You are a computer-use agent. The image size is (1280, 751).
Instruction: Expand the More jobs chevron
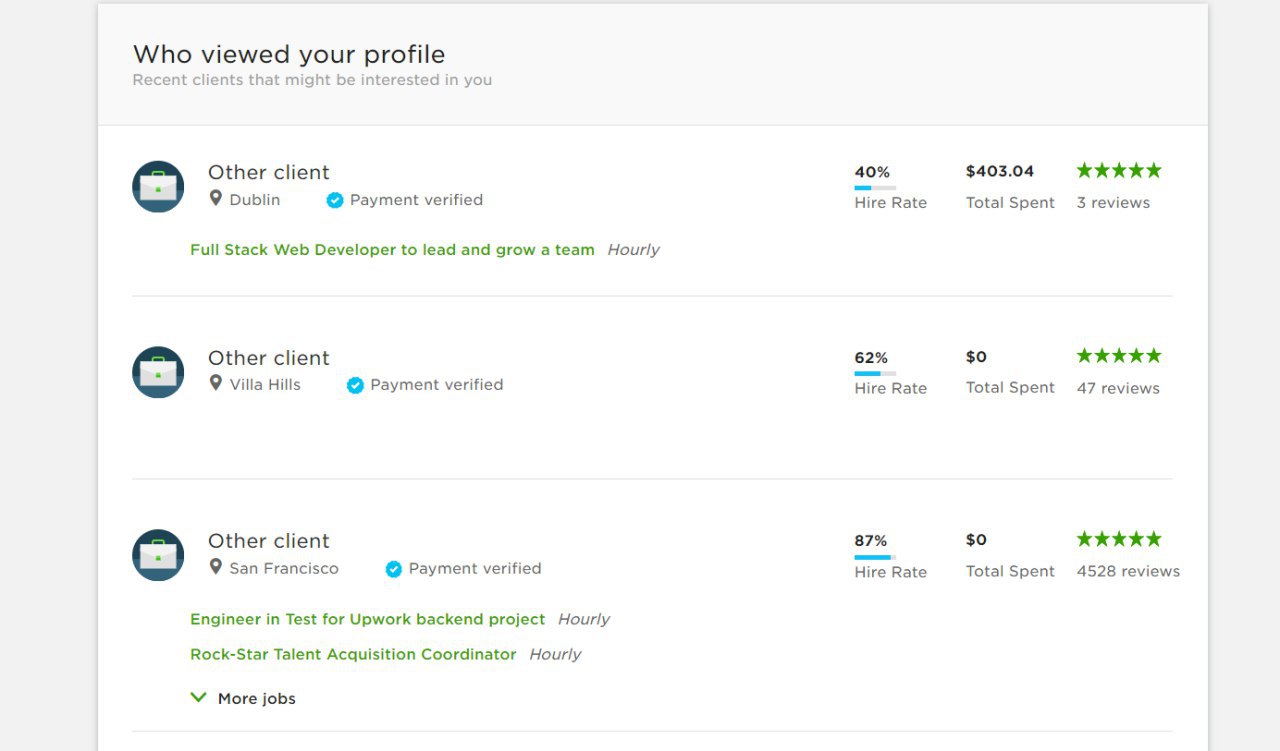click(198, 698)
